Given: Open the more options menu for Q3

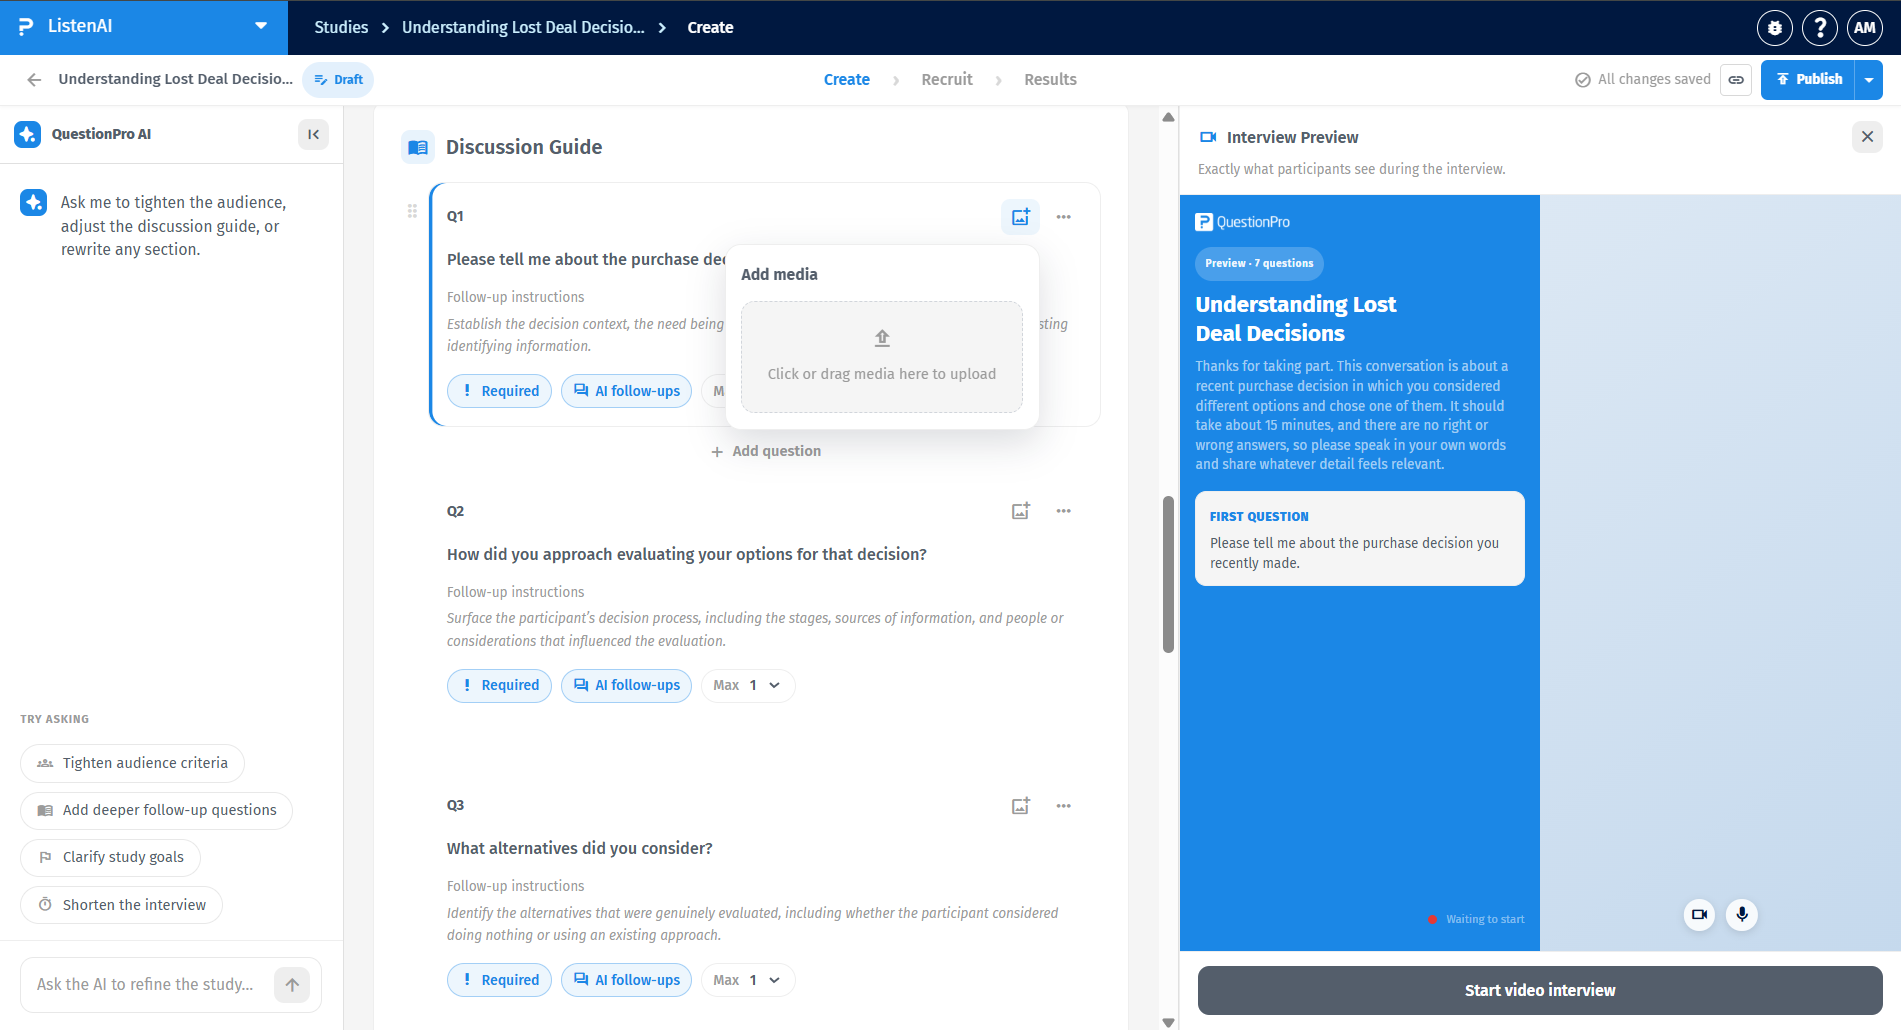Looking at the screenshot, I should tap(1063, 806).
